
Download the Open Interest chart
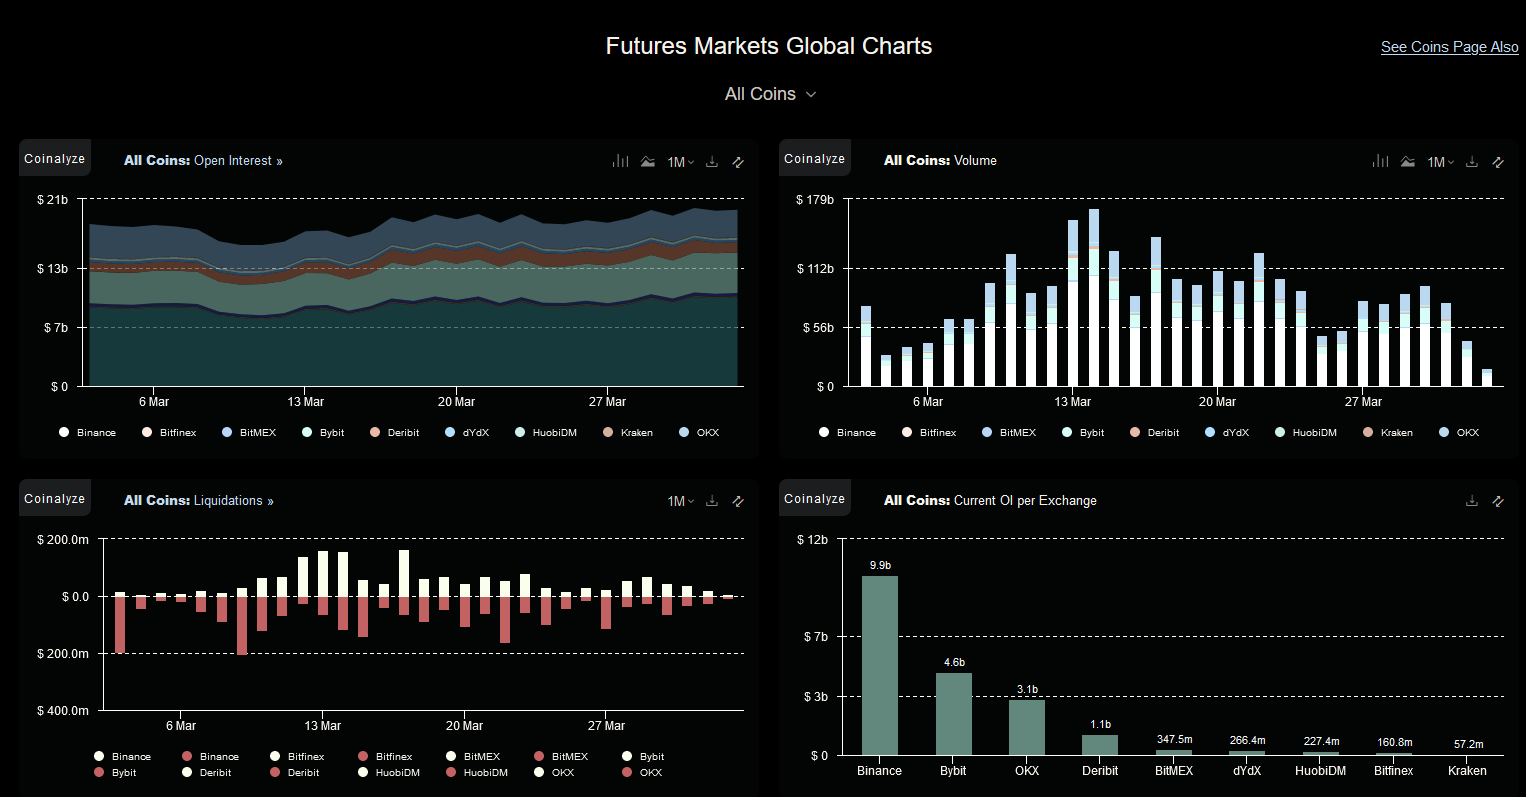pyautogui.click(x=712, y=161)
